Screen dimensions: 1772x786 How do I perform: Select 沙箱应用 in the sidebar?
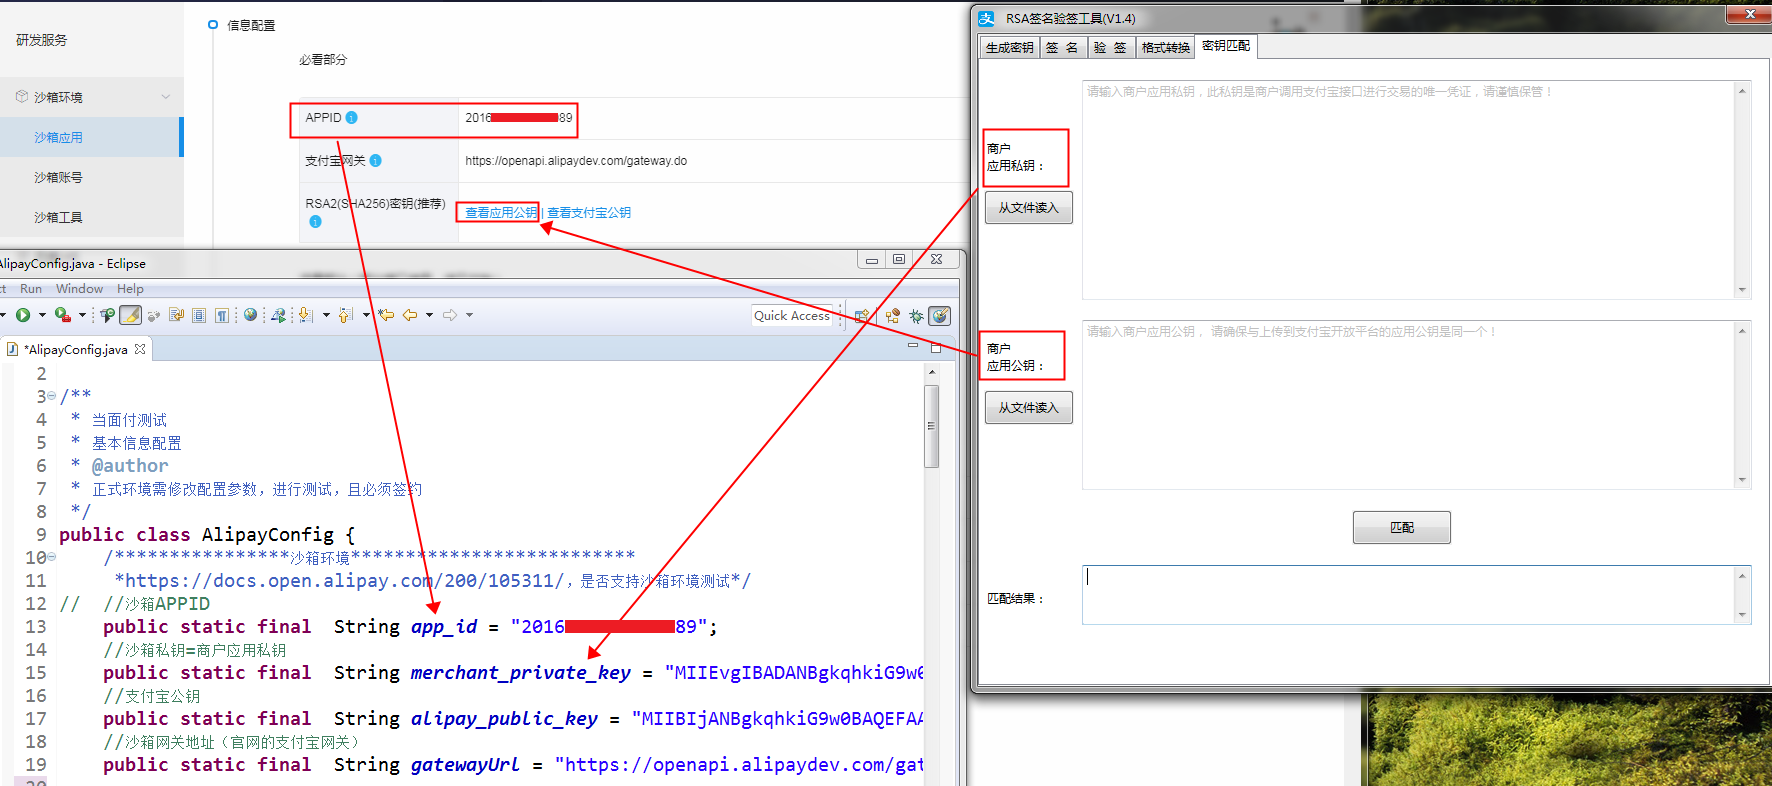click(90, 137)
